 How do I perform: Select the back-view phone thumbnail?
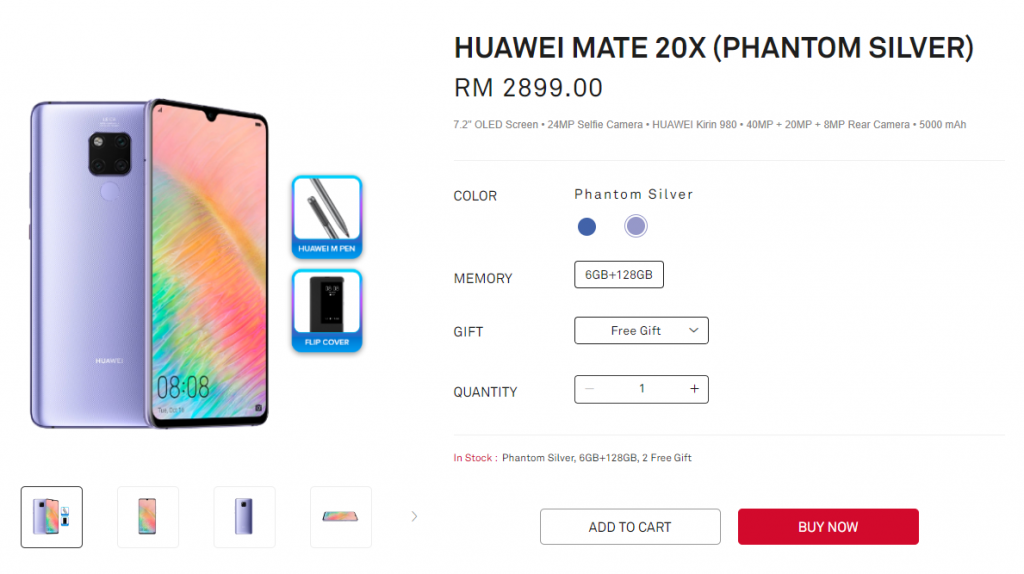(x=244, y=517)
